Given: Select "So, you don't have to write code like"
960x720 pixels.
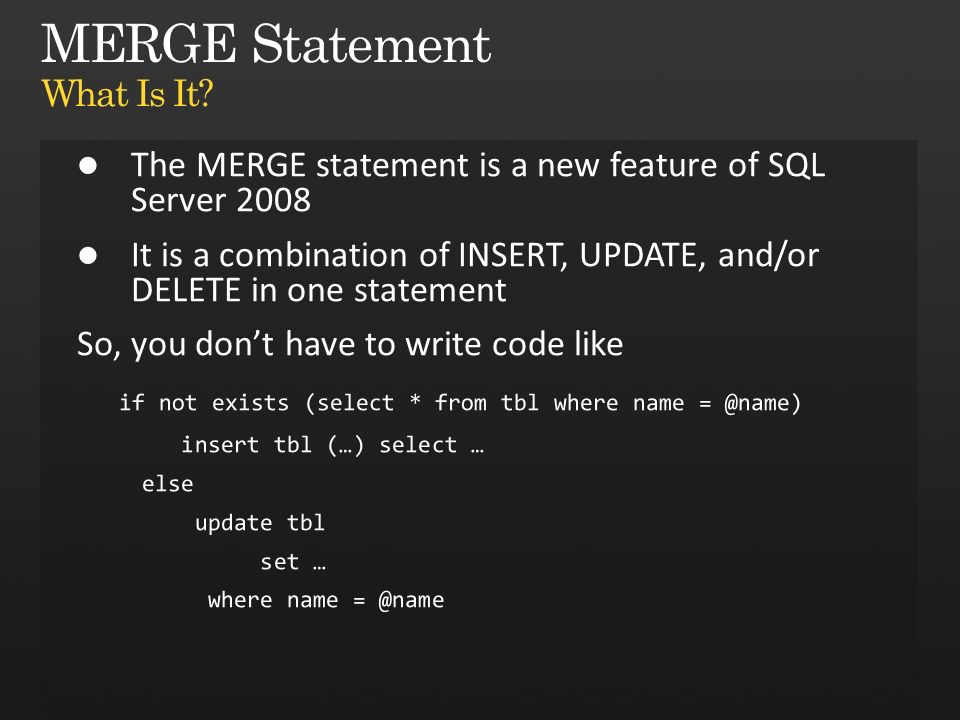Looking at the screenshot, I should pos(350,344).
